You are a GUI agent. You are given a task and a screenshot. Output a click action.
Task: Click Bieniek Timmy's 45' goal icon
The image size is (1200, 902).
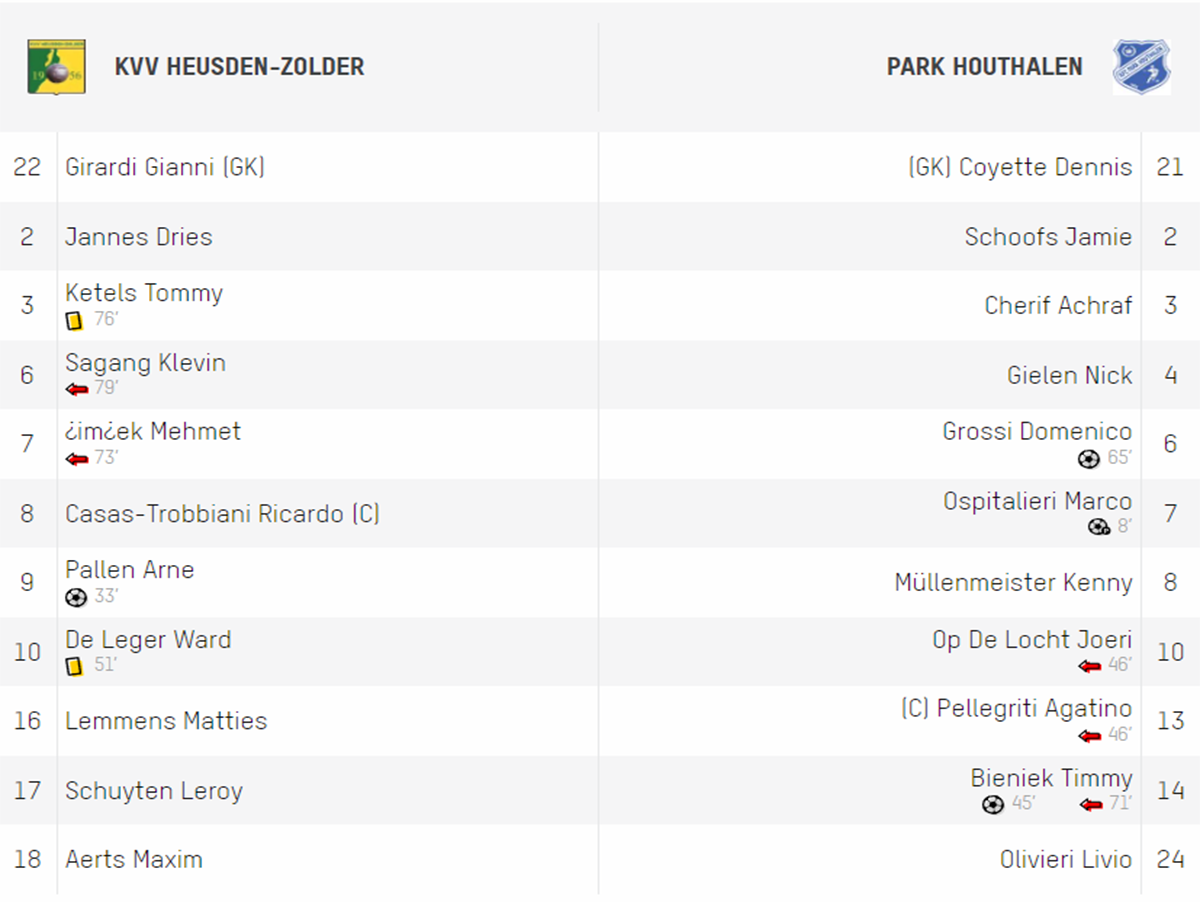pyautogui.click(x=993, y=804)
